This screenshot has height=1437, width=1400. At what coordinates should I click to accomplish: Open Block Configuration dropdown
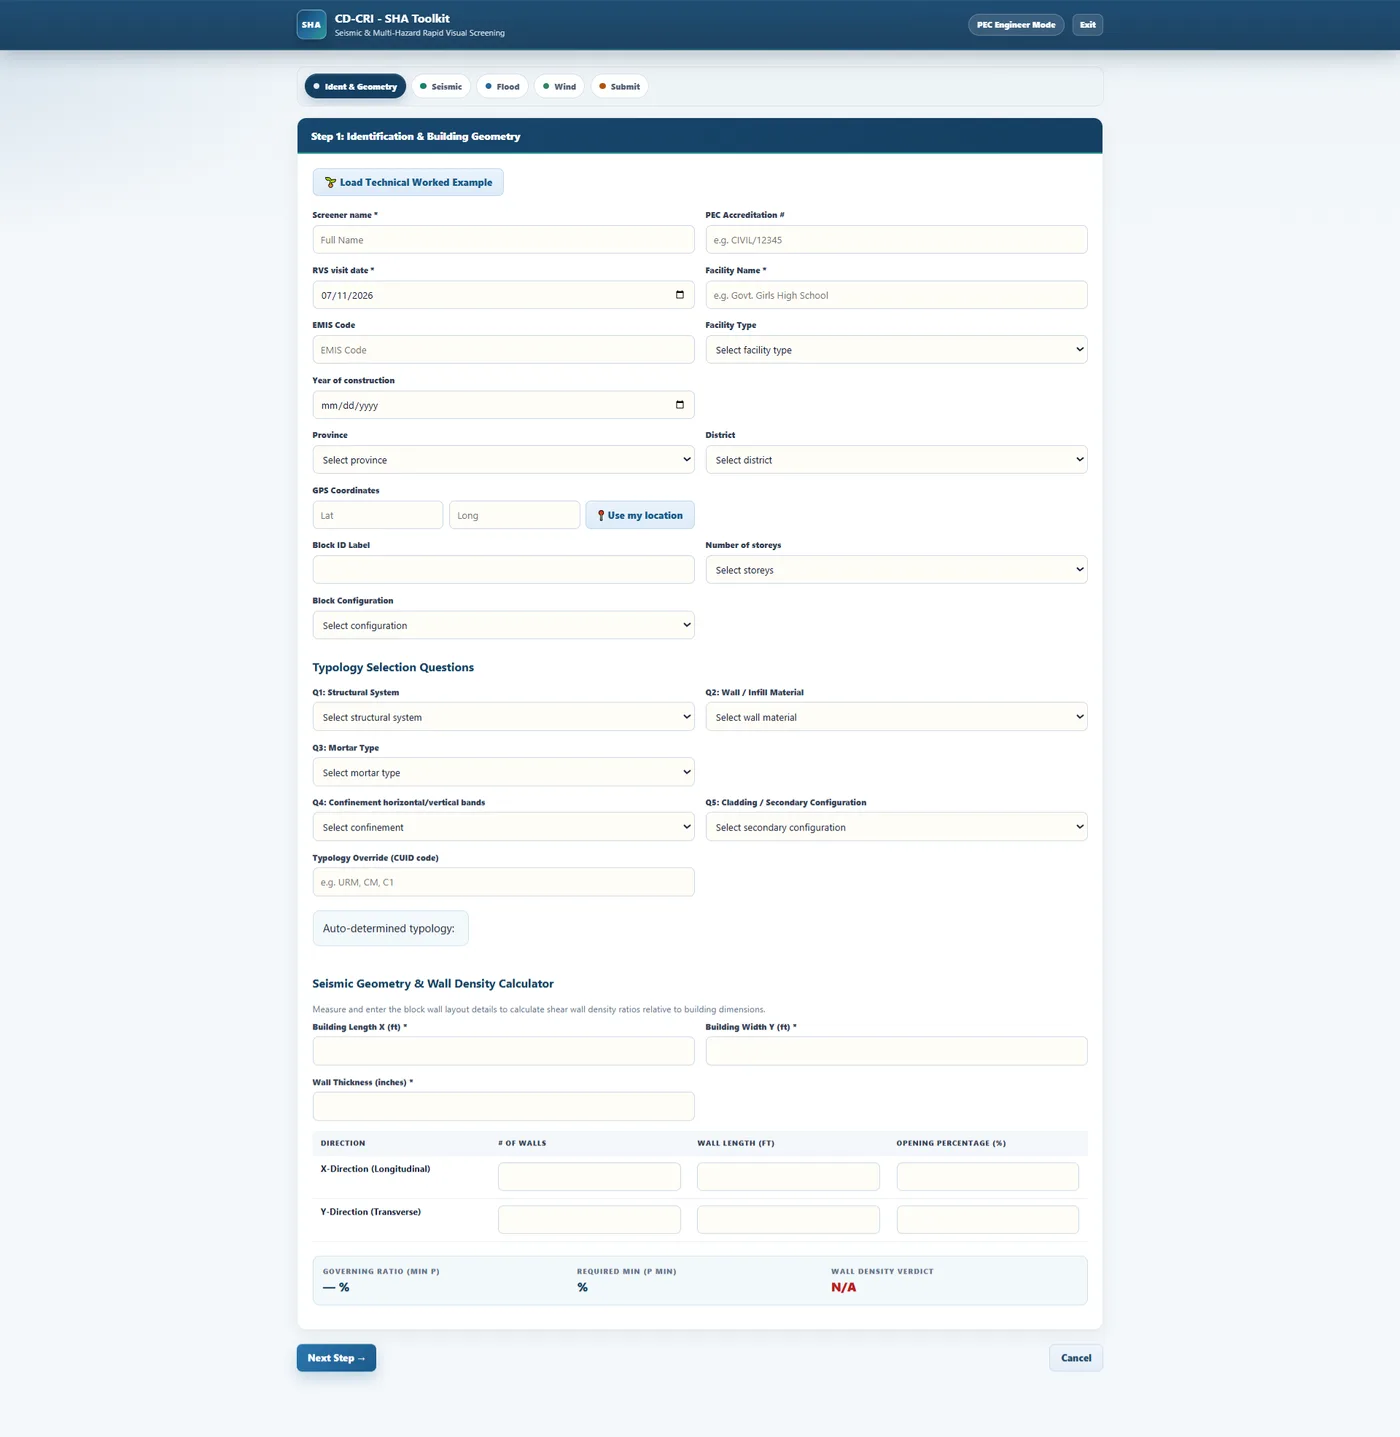click(503, 625)
